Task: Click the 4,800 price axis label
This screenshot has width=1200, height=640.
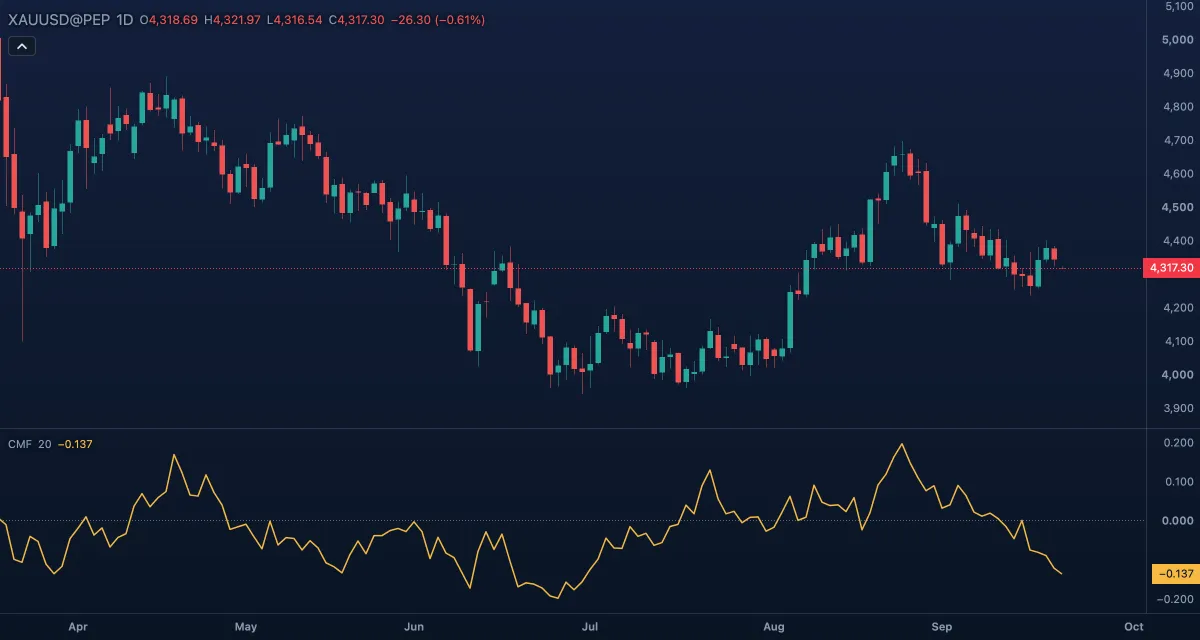Action: pyautogui.click(x=1179, y=107)
